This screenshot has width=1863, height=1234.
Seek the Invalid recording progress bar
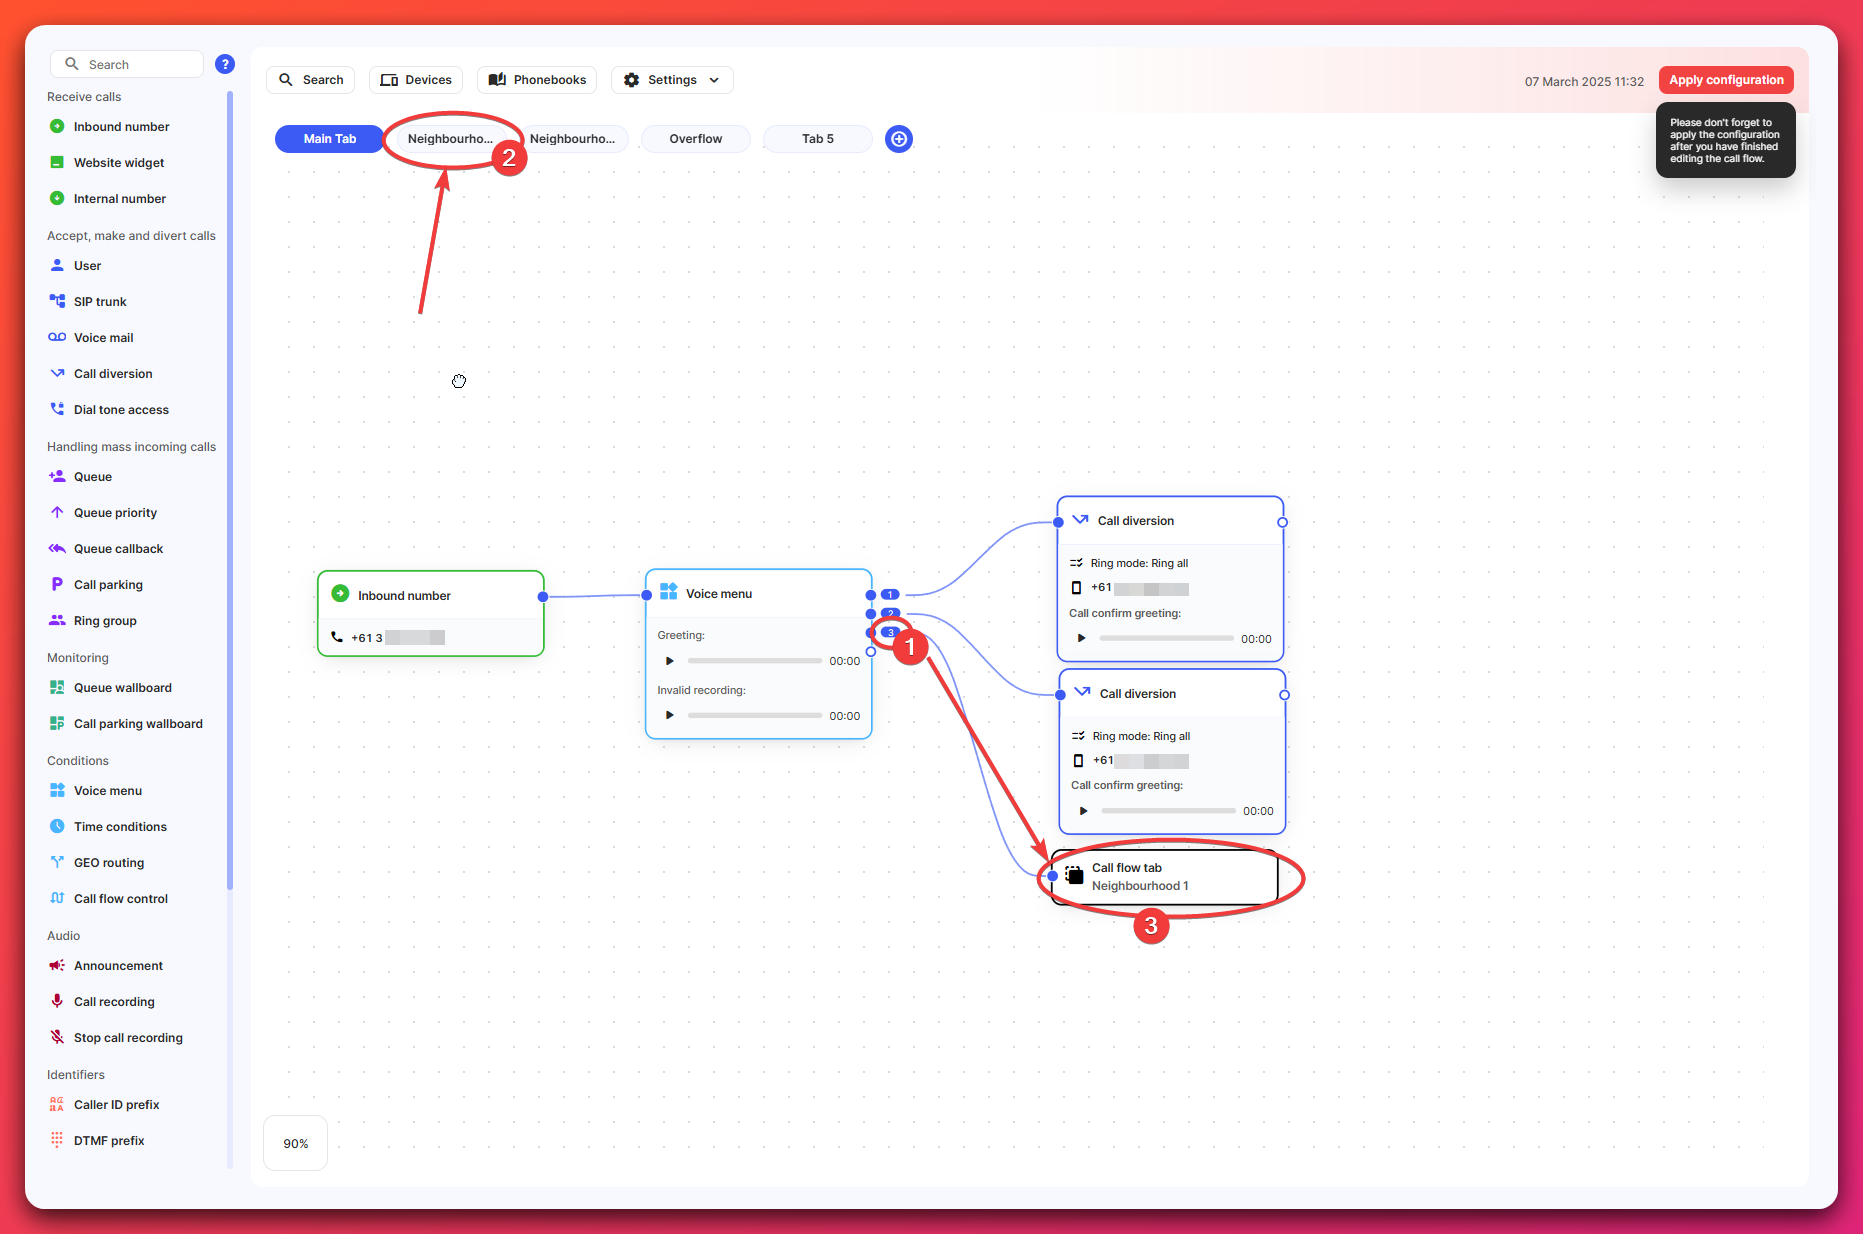755,715
